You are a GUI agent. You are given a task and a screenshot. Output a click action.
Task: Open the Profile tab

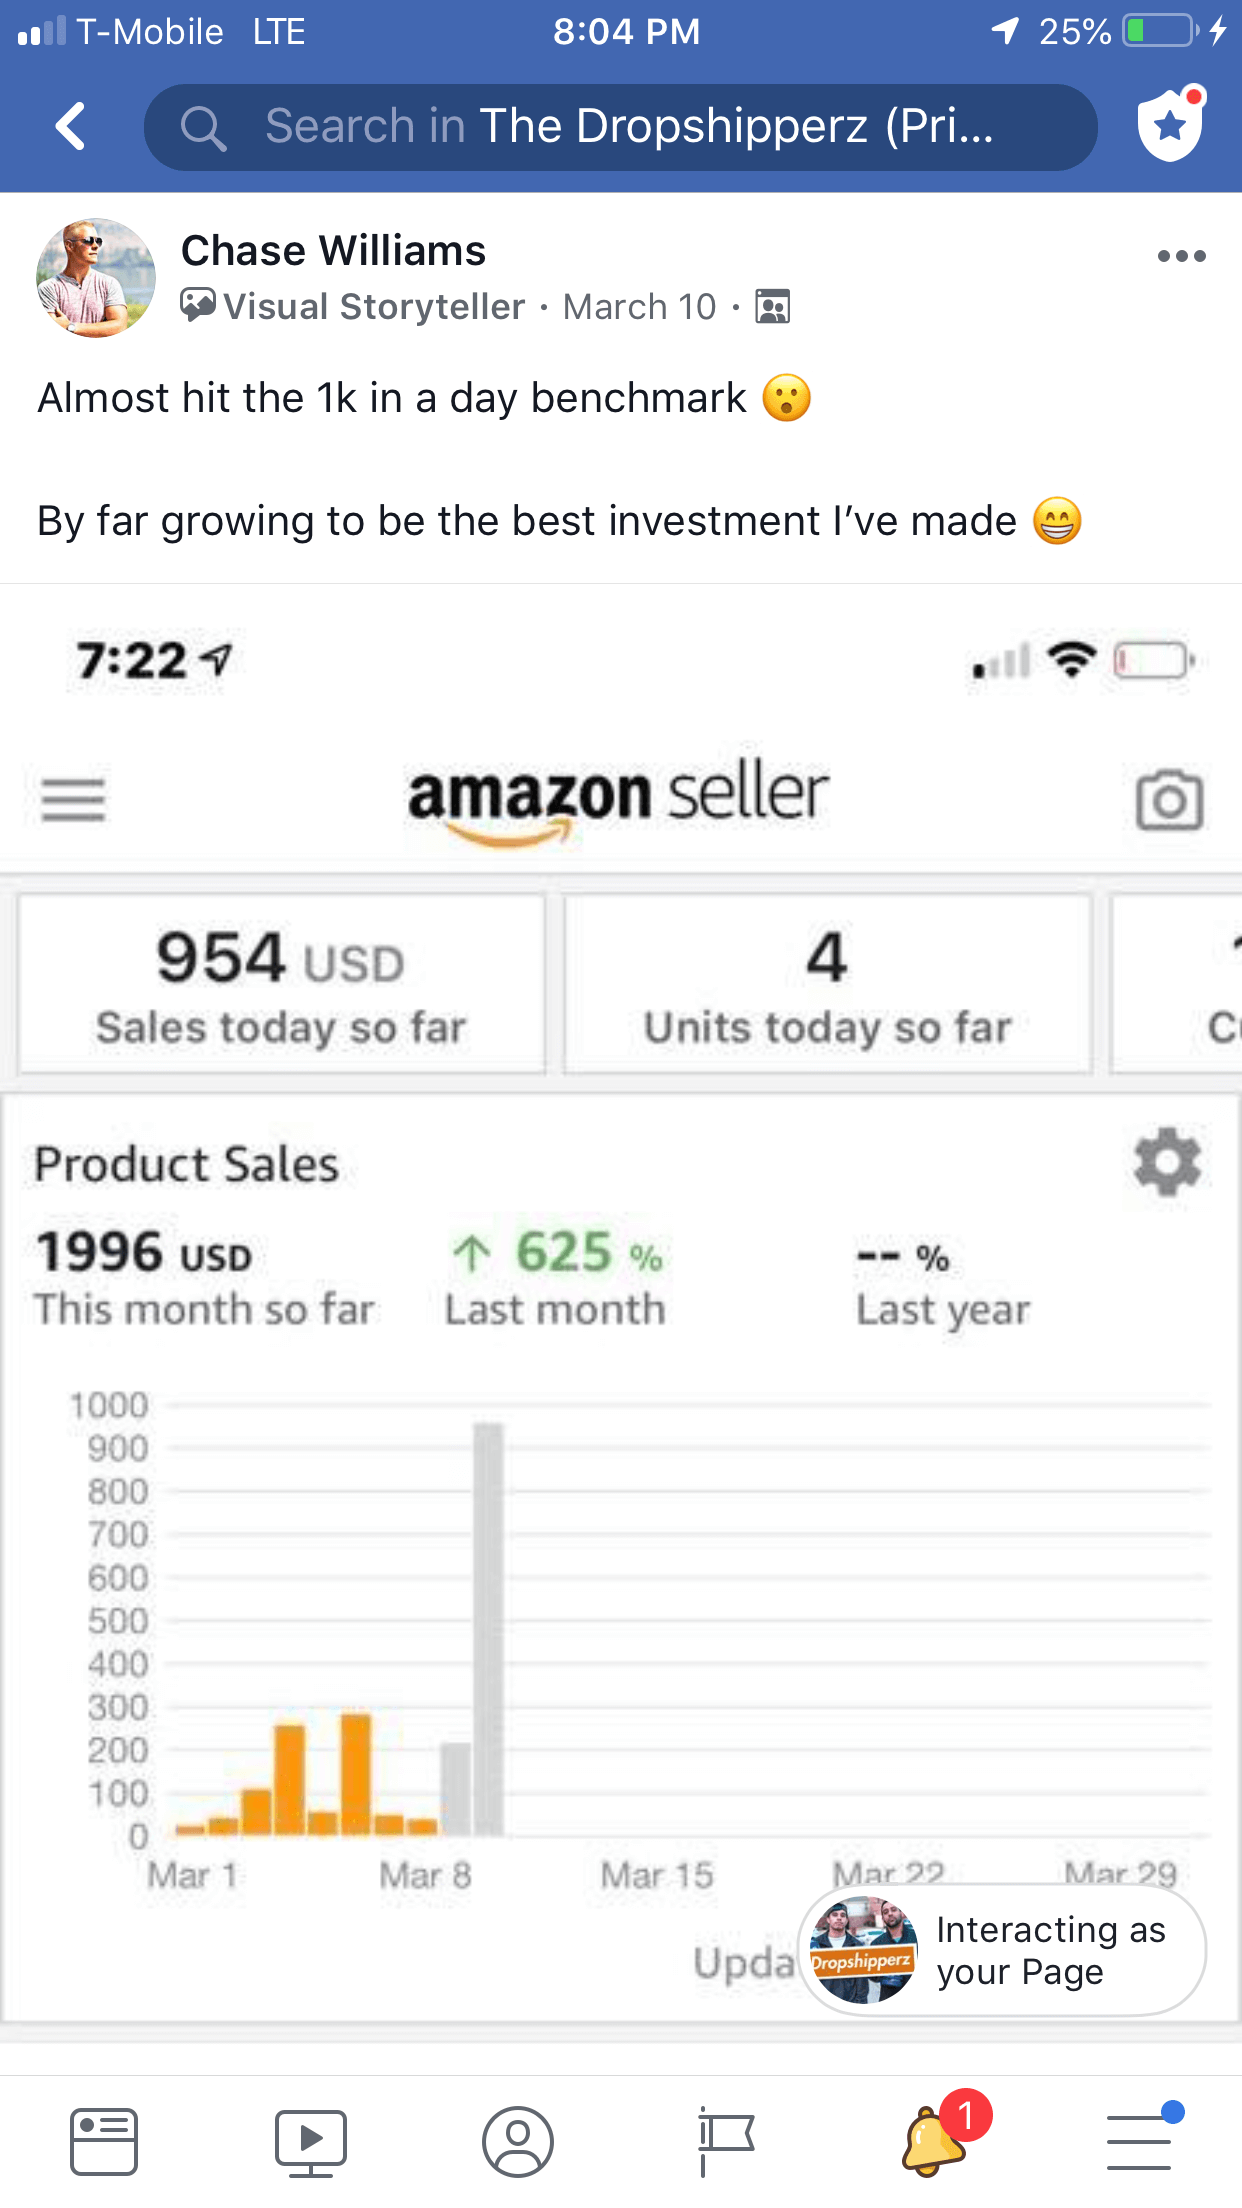coord(517,2142)
